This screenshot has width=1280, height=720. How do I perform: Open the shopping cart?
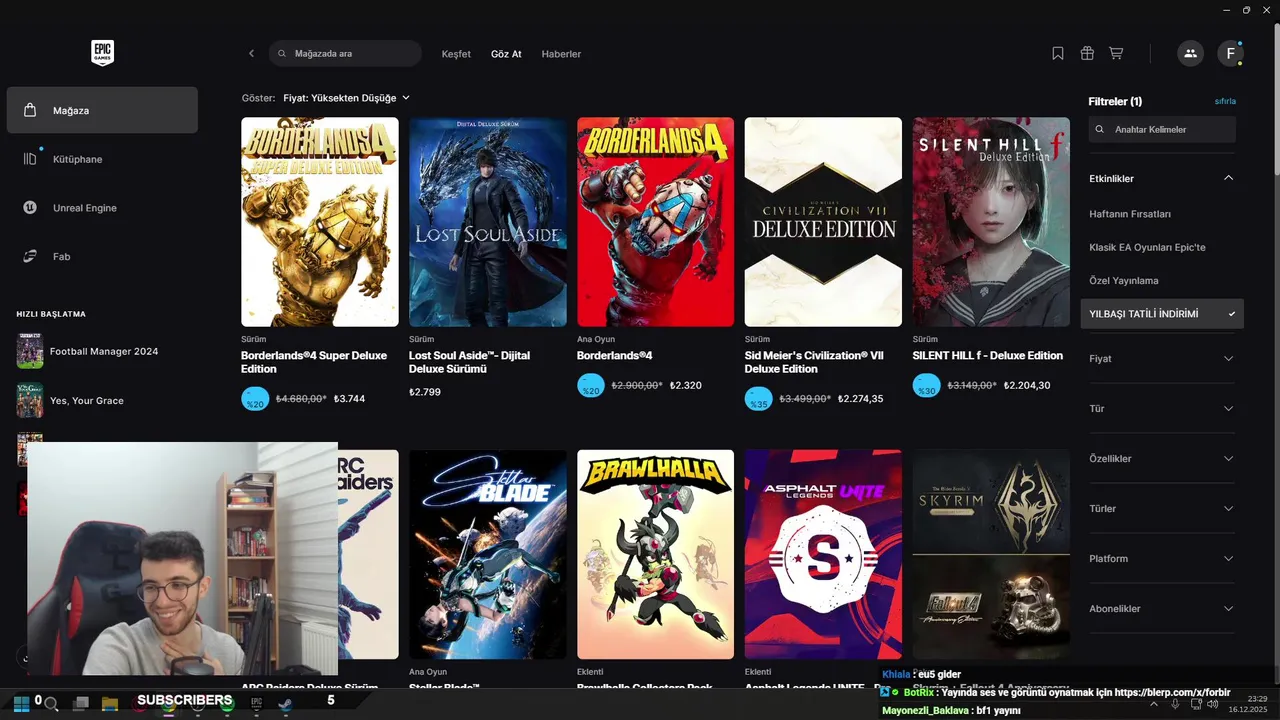click(1116, 53)
